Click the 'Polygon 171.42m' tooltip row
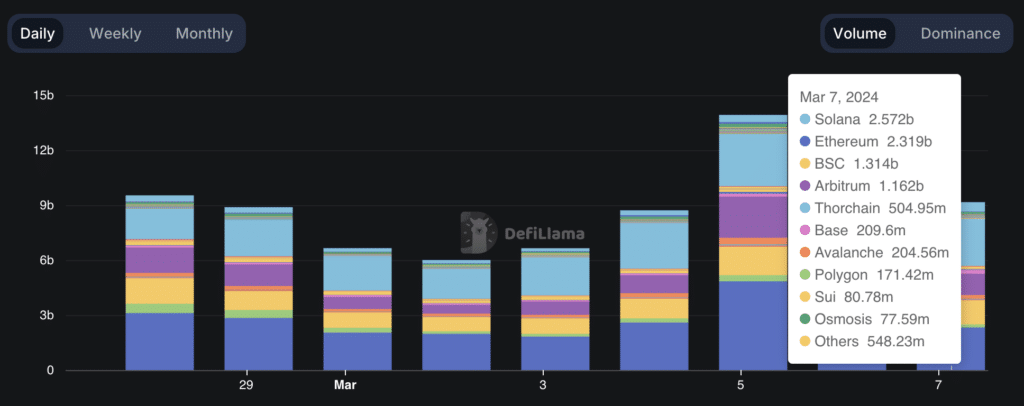 pyautogui.click(x=867, y=275)
